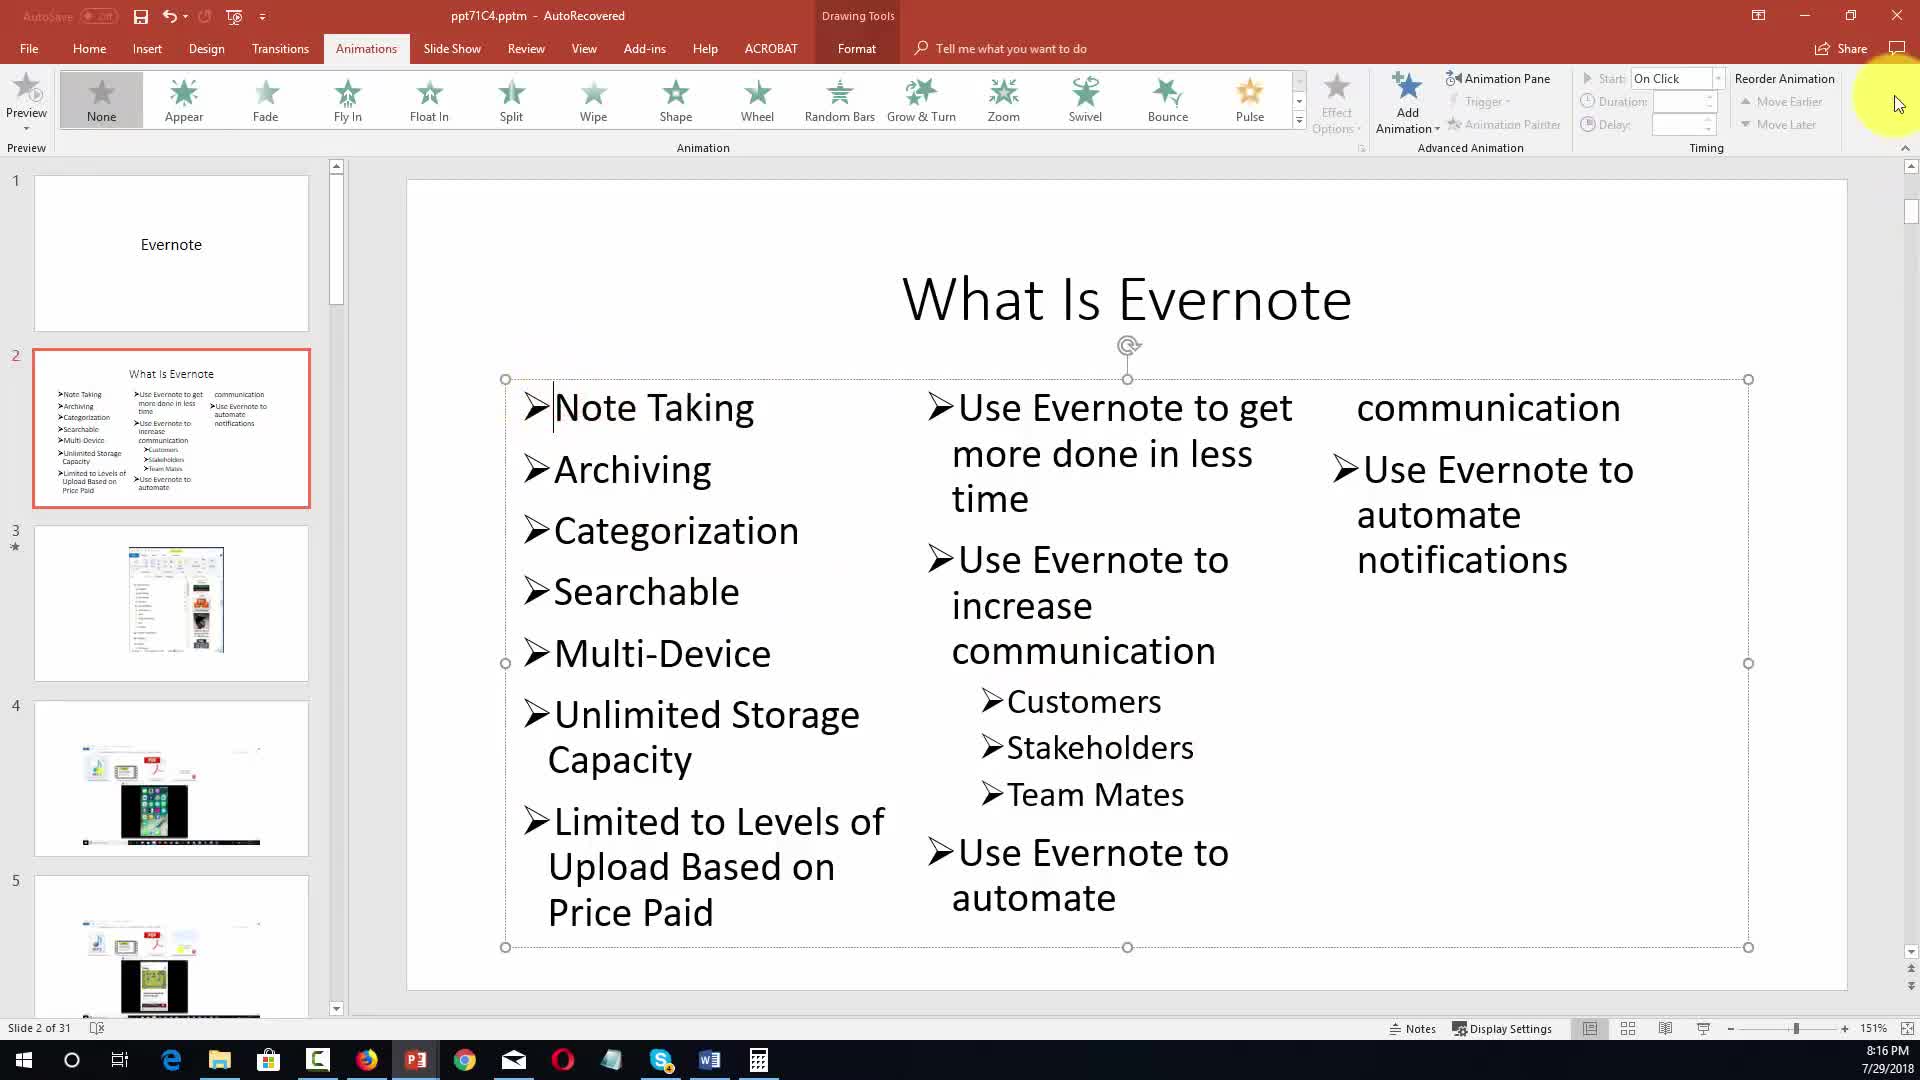Undo the last action
The image size is (1920, 1080).
point(169,16)
